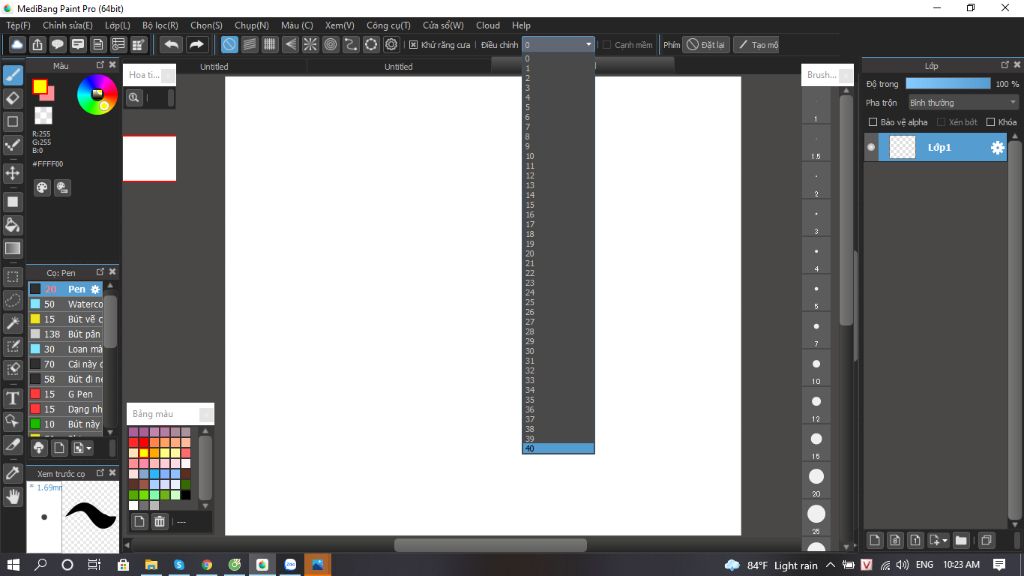This screenshot has height=576, width=1024.
Task: Enable Xén bớt clipping checkbox
Action: pos(941,122)
